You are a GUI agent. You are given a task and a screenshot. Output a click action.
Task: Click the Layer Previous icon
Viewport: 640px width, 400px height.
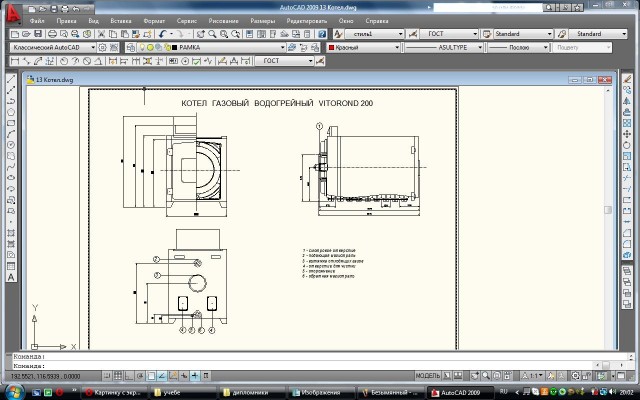303,48
